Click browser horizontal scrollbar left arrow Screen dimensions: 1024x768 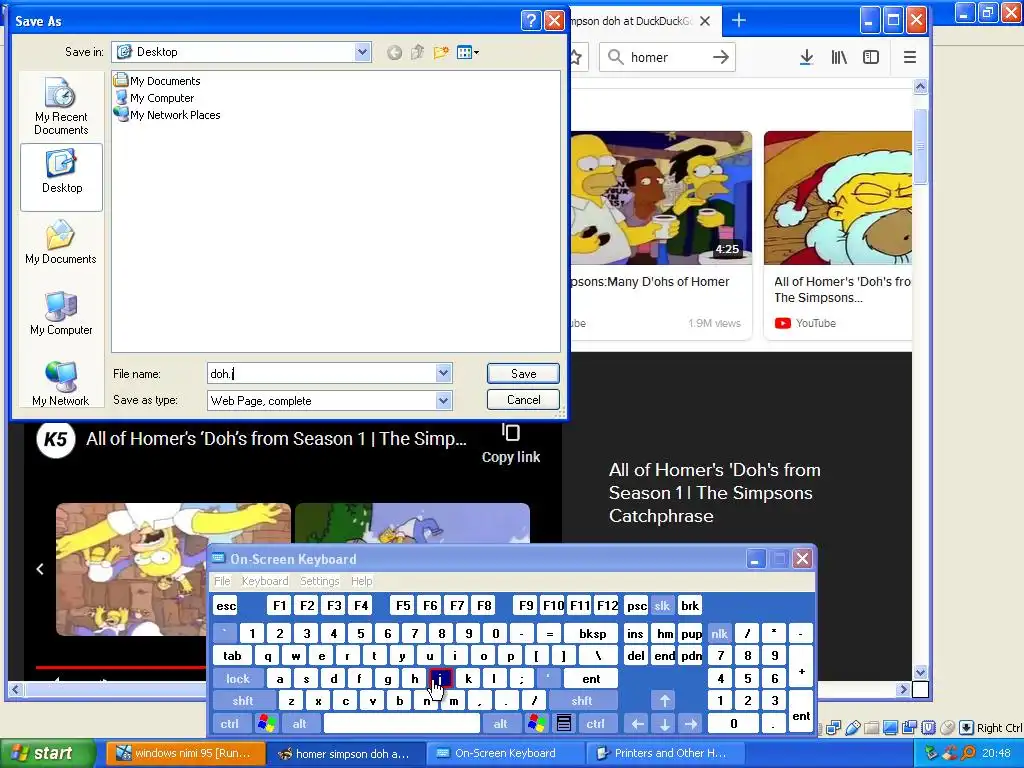[x=15, y=689]
